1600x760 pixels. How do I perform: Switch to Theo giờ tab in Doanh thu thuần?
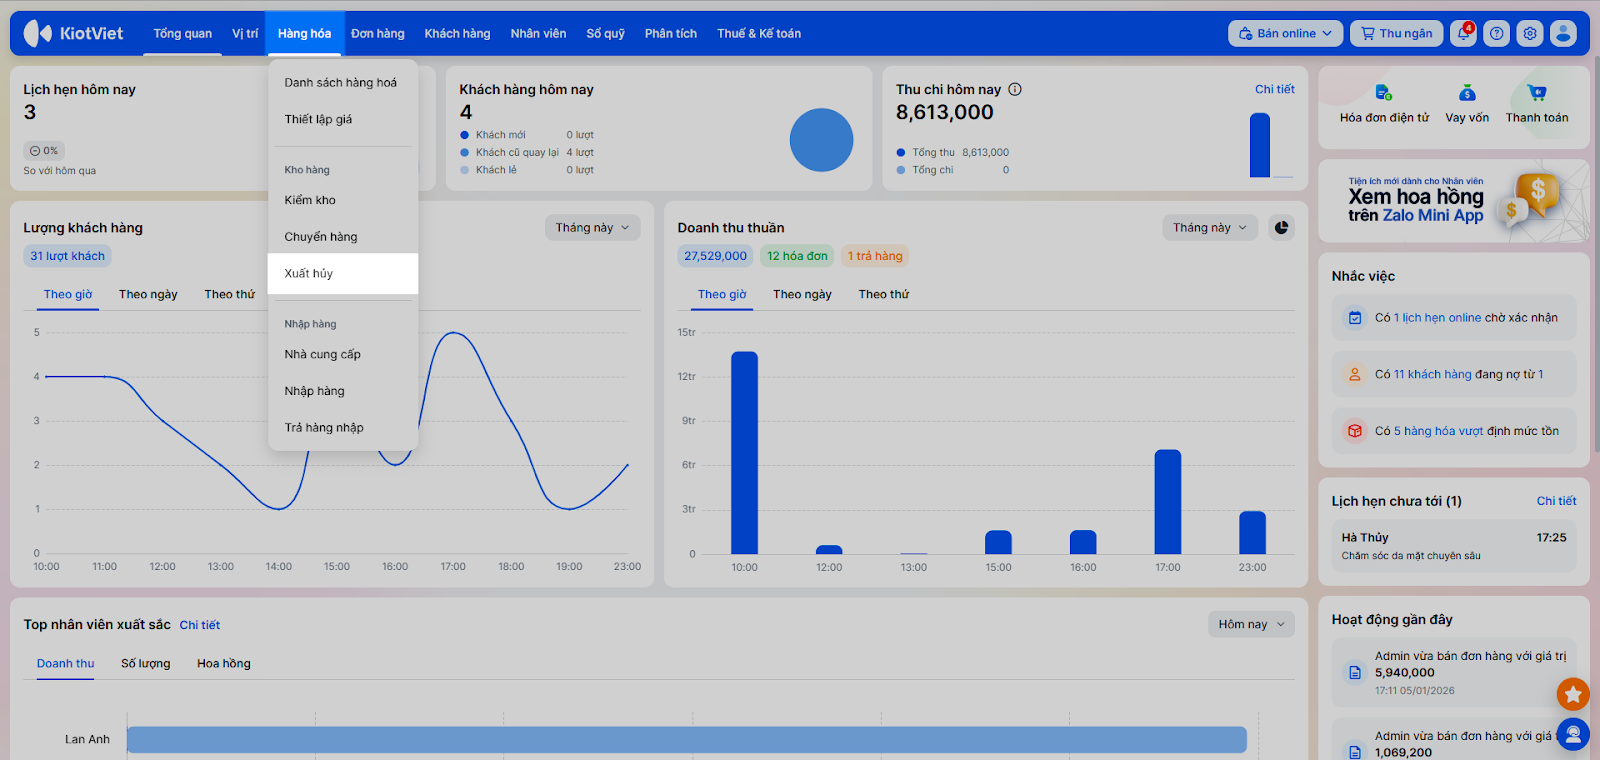pyautogui.click(x=722, y=294)
